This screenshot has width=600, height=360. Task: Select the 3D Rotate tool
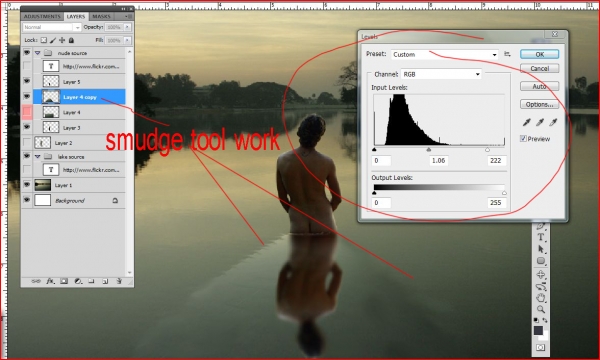[x=541, y=275]
